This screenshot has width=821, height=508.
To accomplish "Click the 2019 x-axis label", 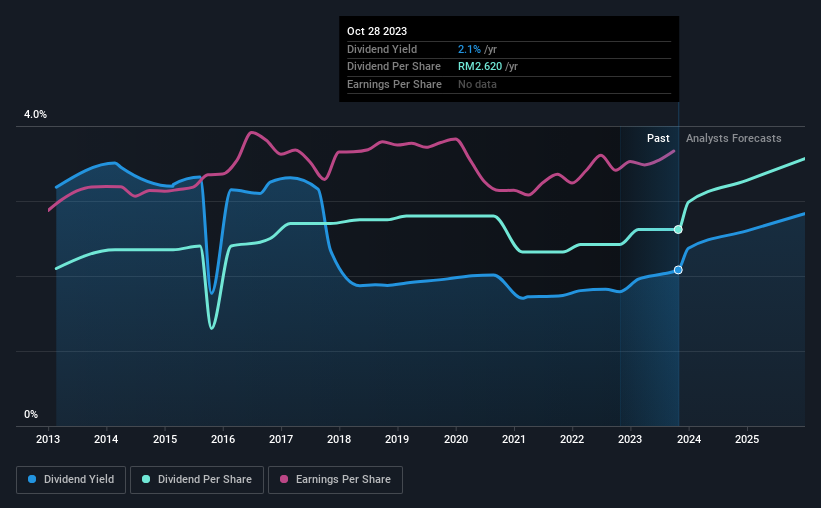I will (x=397, y=439).
